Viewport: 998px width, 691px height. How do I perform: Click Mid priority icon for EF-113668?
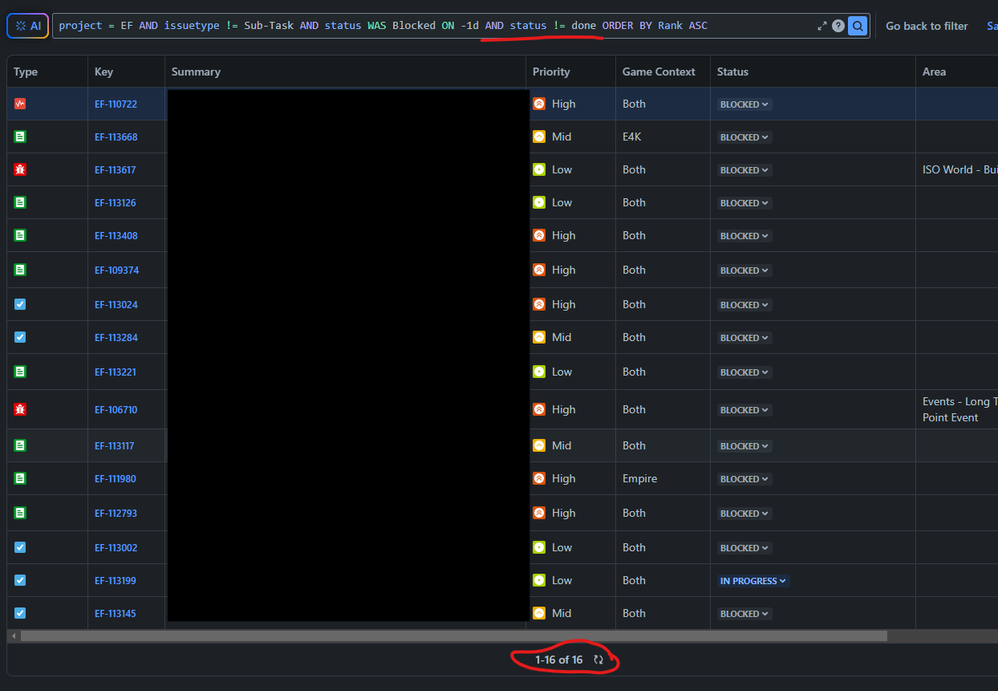coord(539,137)
